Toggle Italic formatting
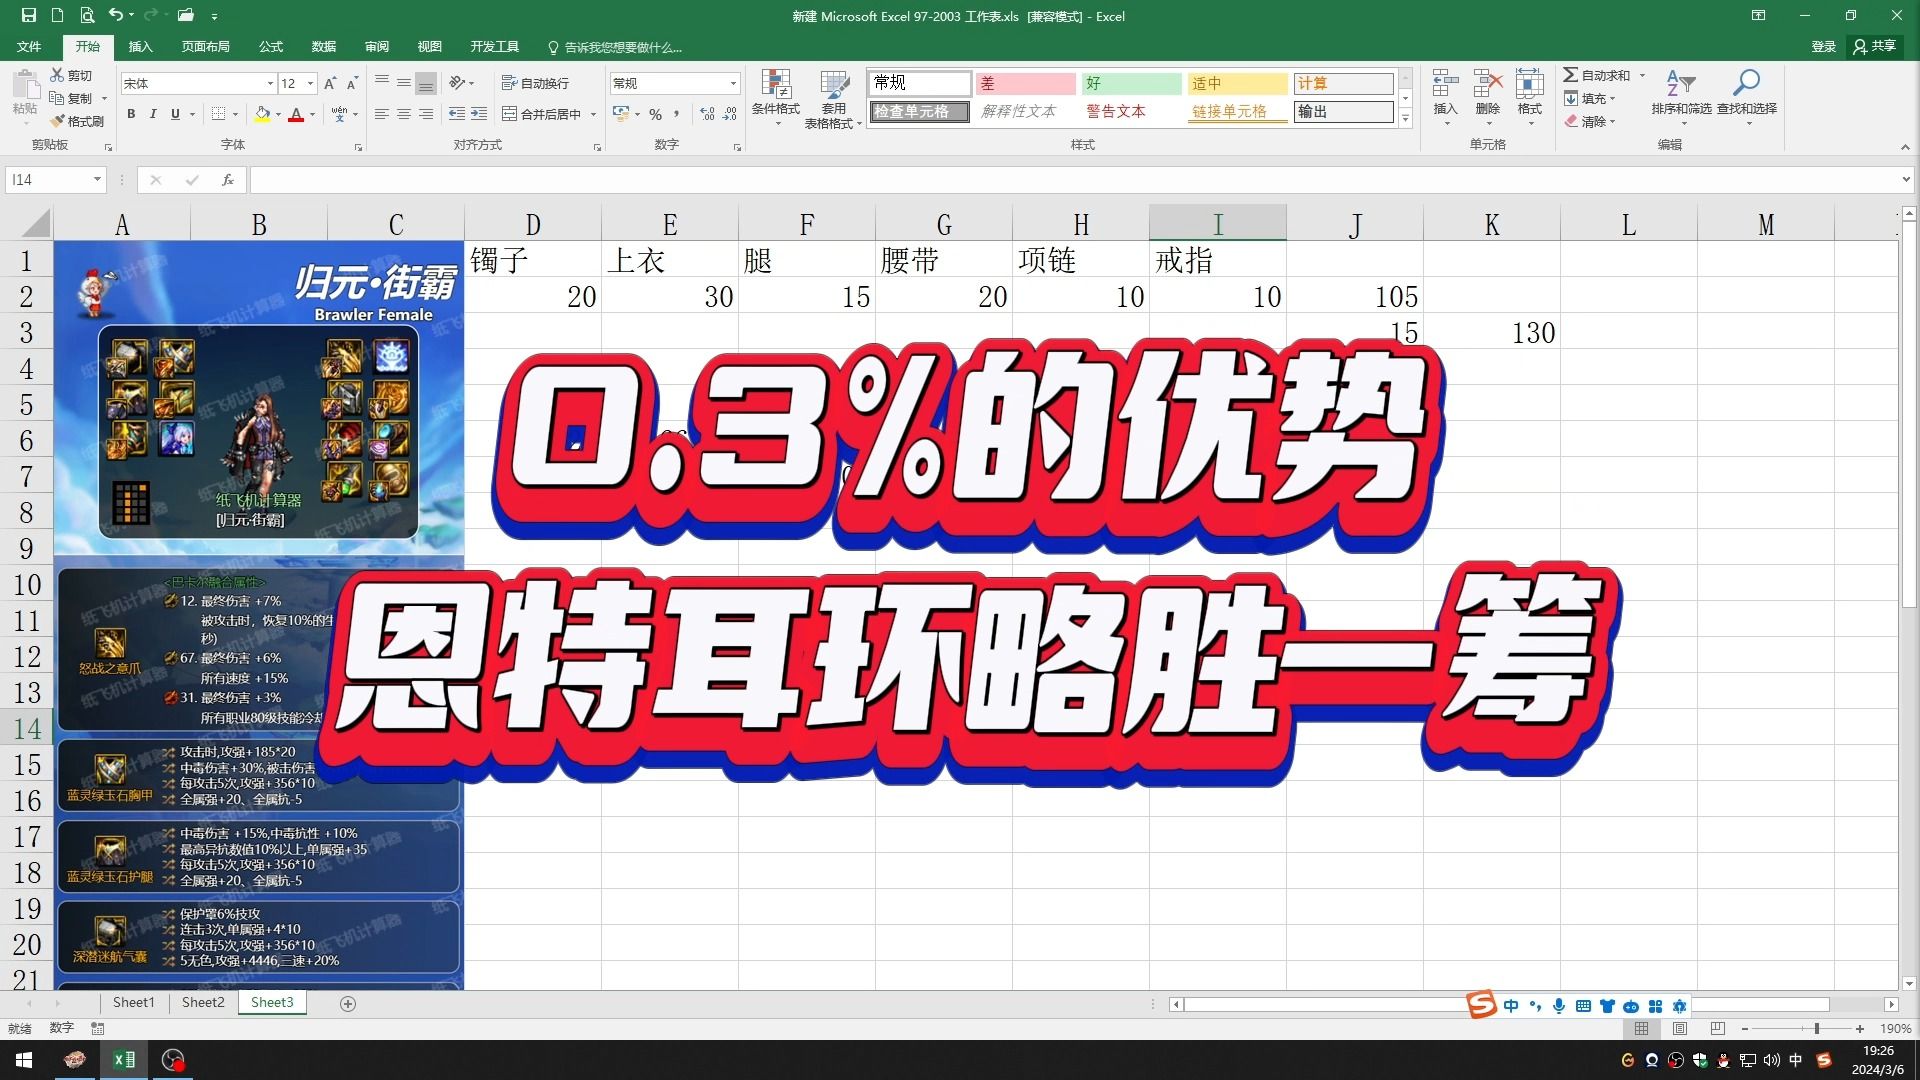 click(153, 114)
